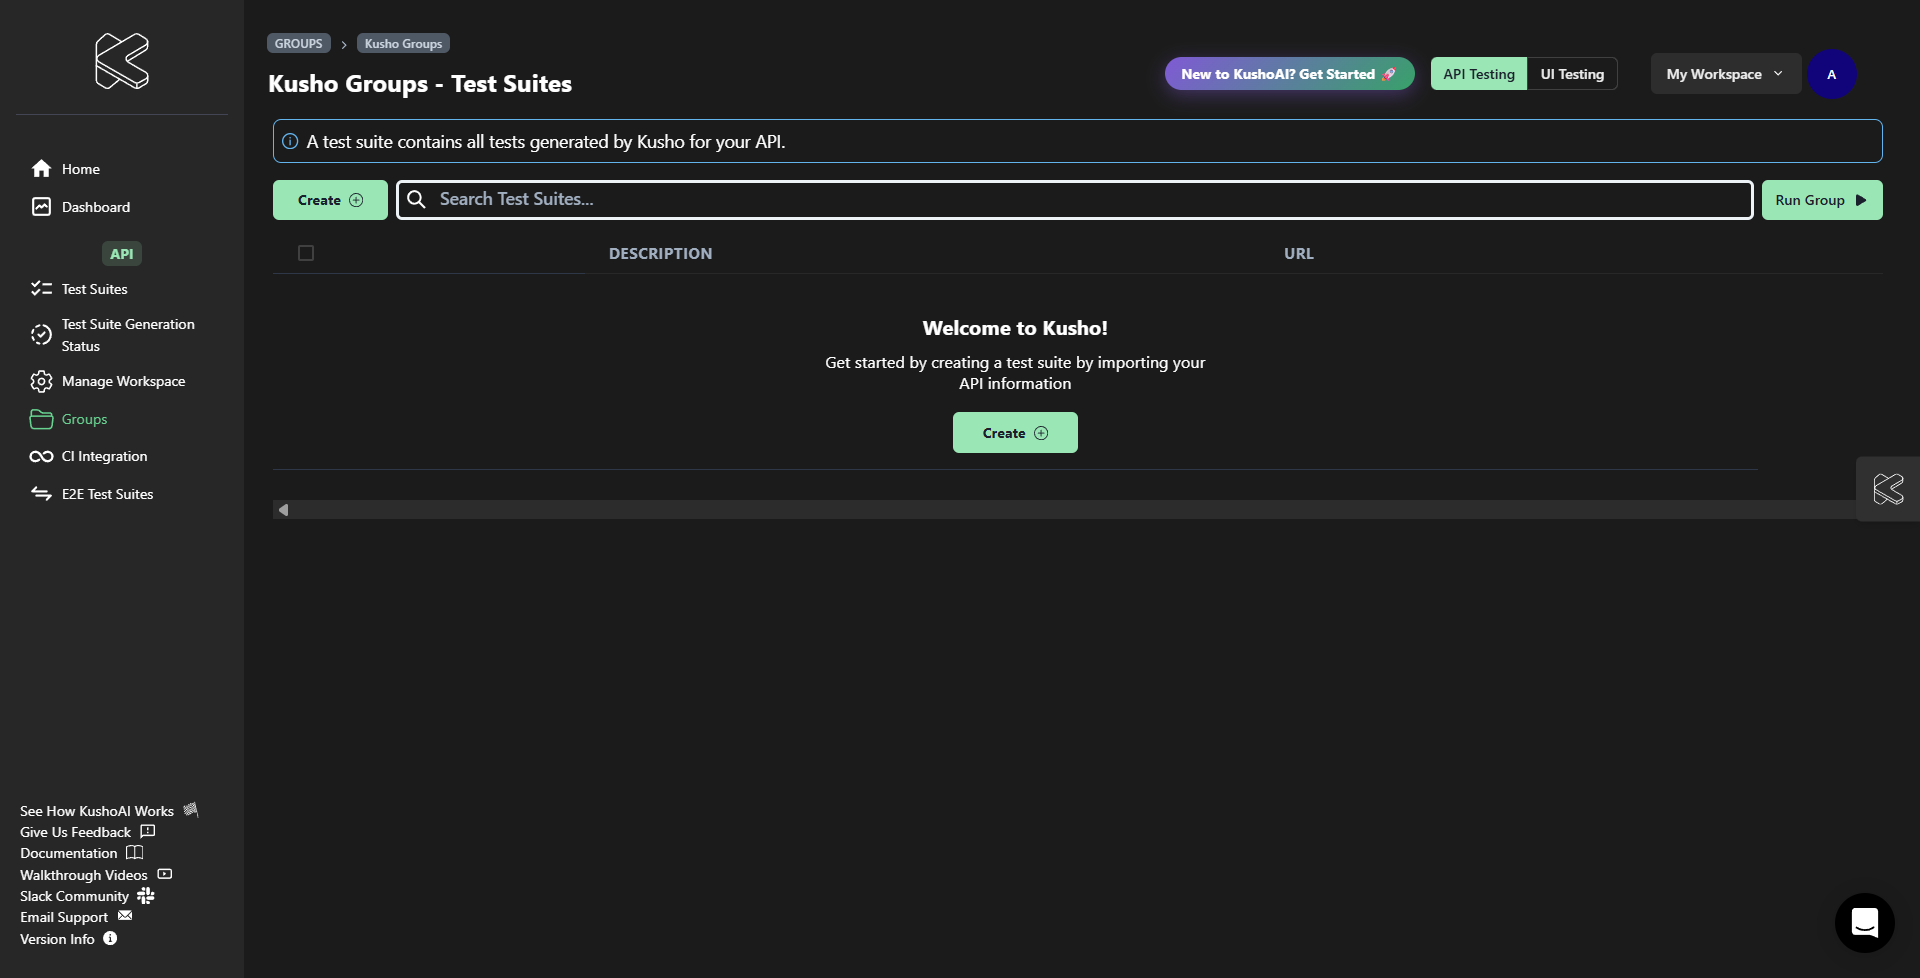Click the Run Group button
The image size is (1920, 978).
pos(1821,200)
